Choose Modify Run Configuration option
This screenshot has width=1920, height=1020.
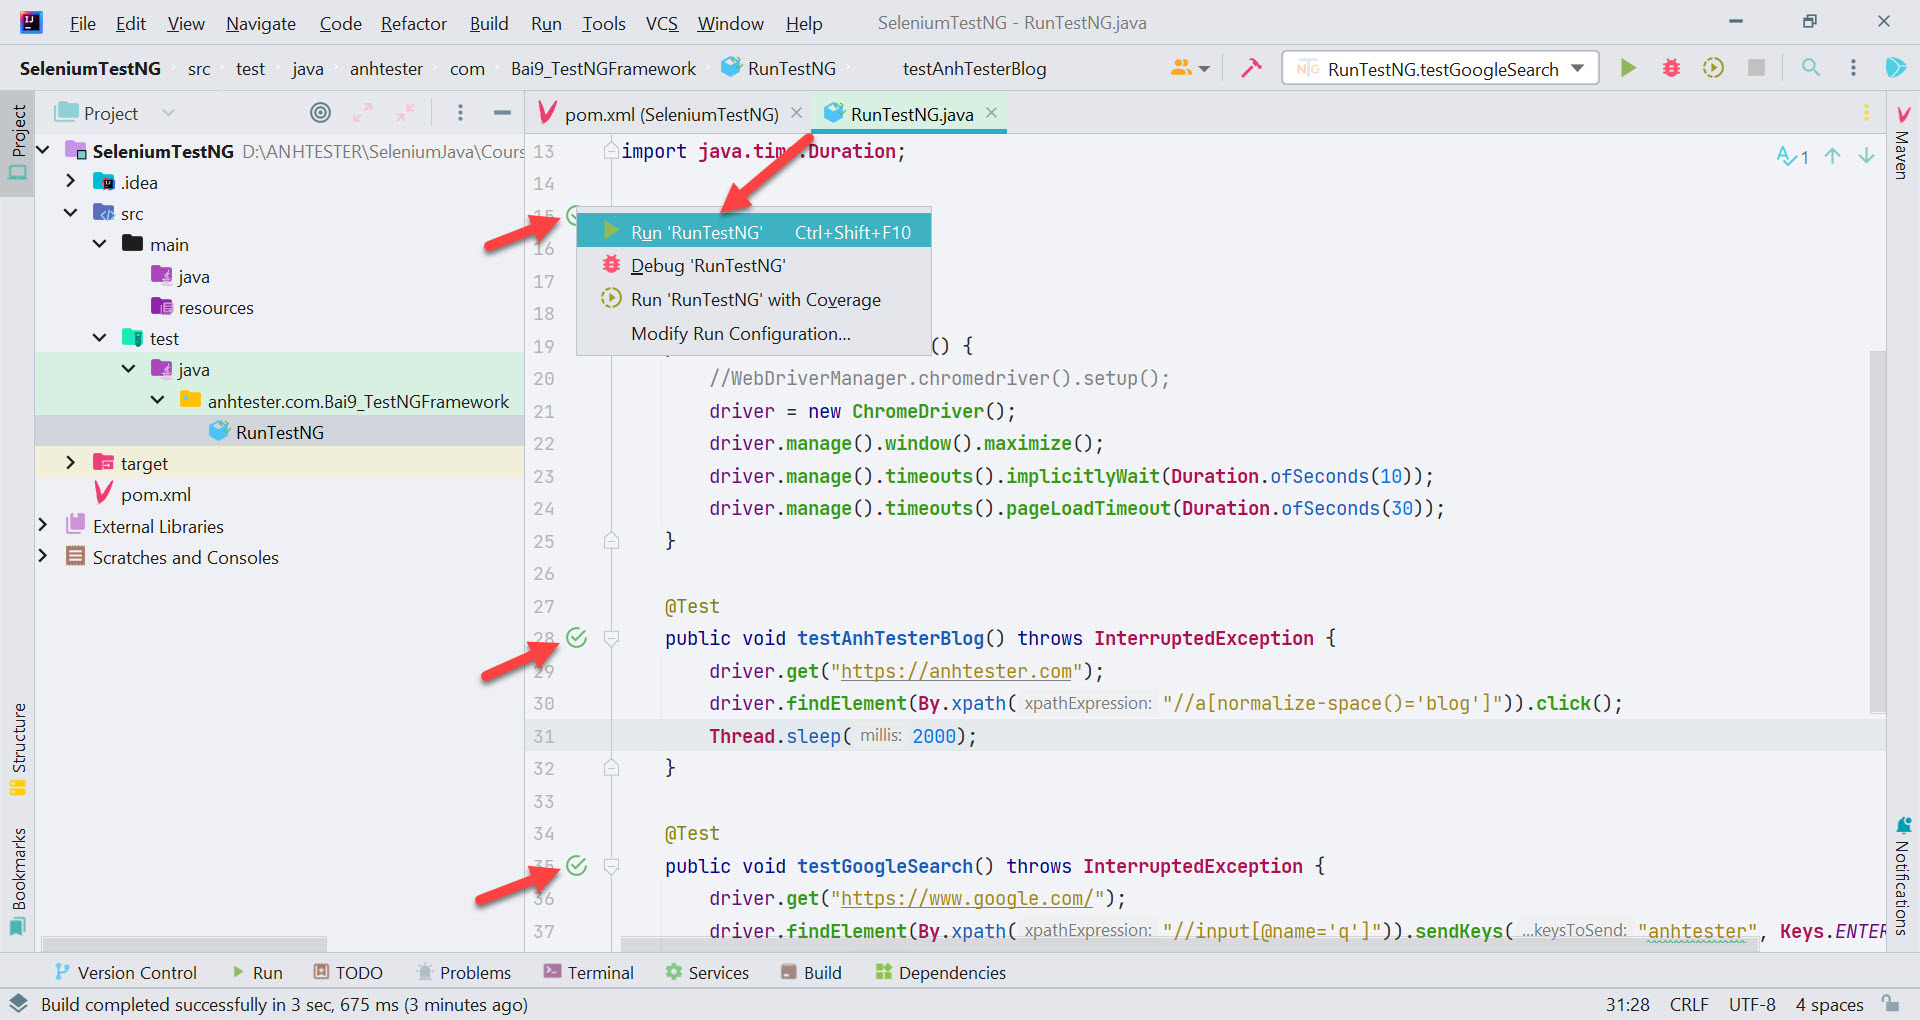(x=754, y=333)
